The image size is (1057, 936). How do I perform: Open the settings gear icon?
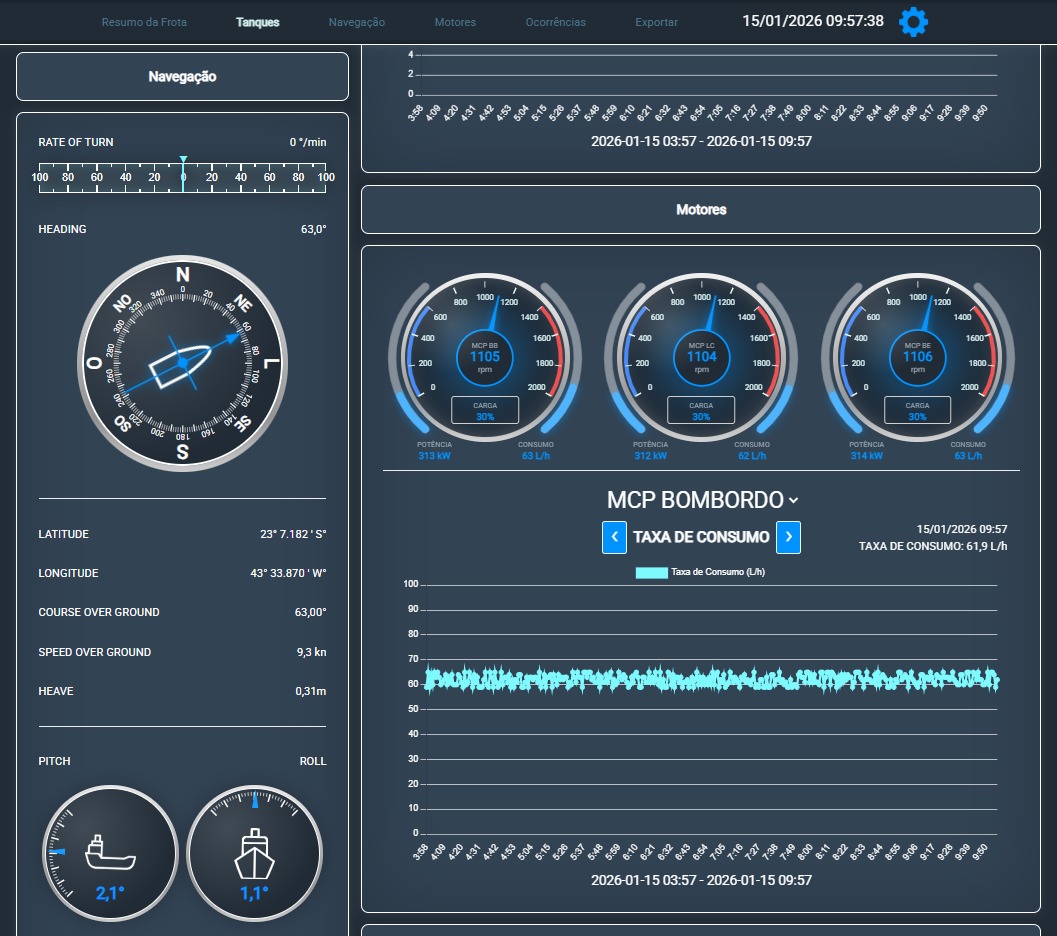click(913, 22)
